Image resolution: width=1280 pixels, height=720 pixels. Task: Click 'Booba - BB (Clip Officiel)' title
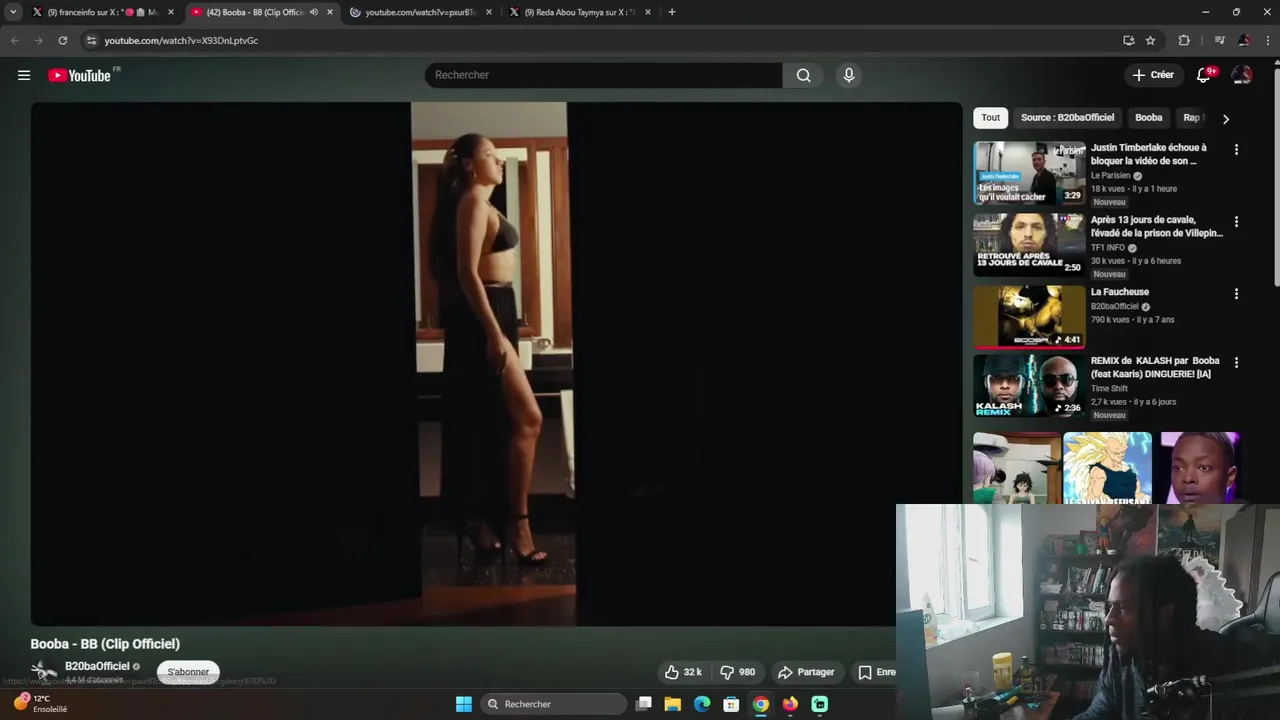105,644
